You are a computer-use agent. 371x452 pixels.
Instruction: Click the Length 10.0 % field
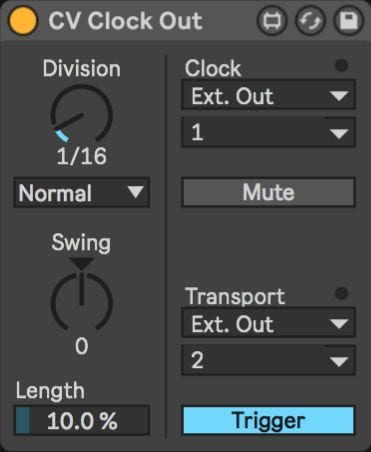click(82, 420)
